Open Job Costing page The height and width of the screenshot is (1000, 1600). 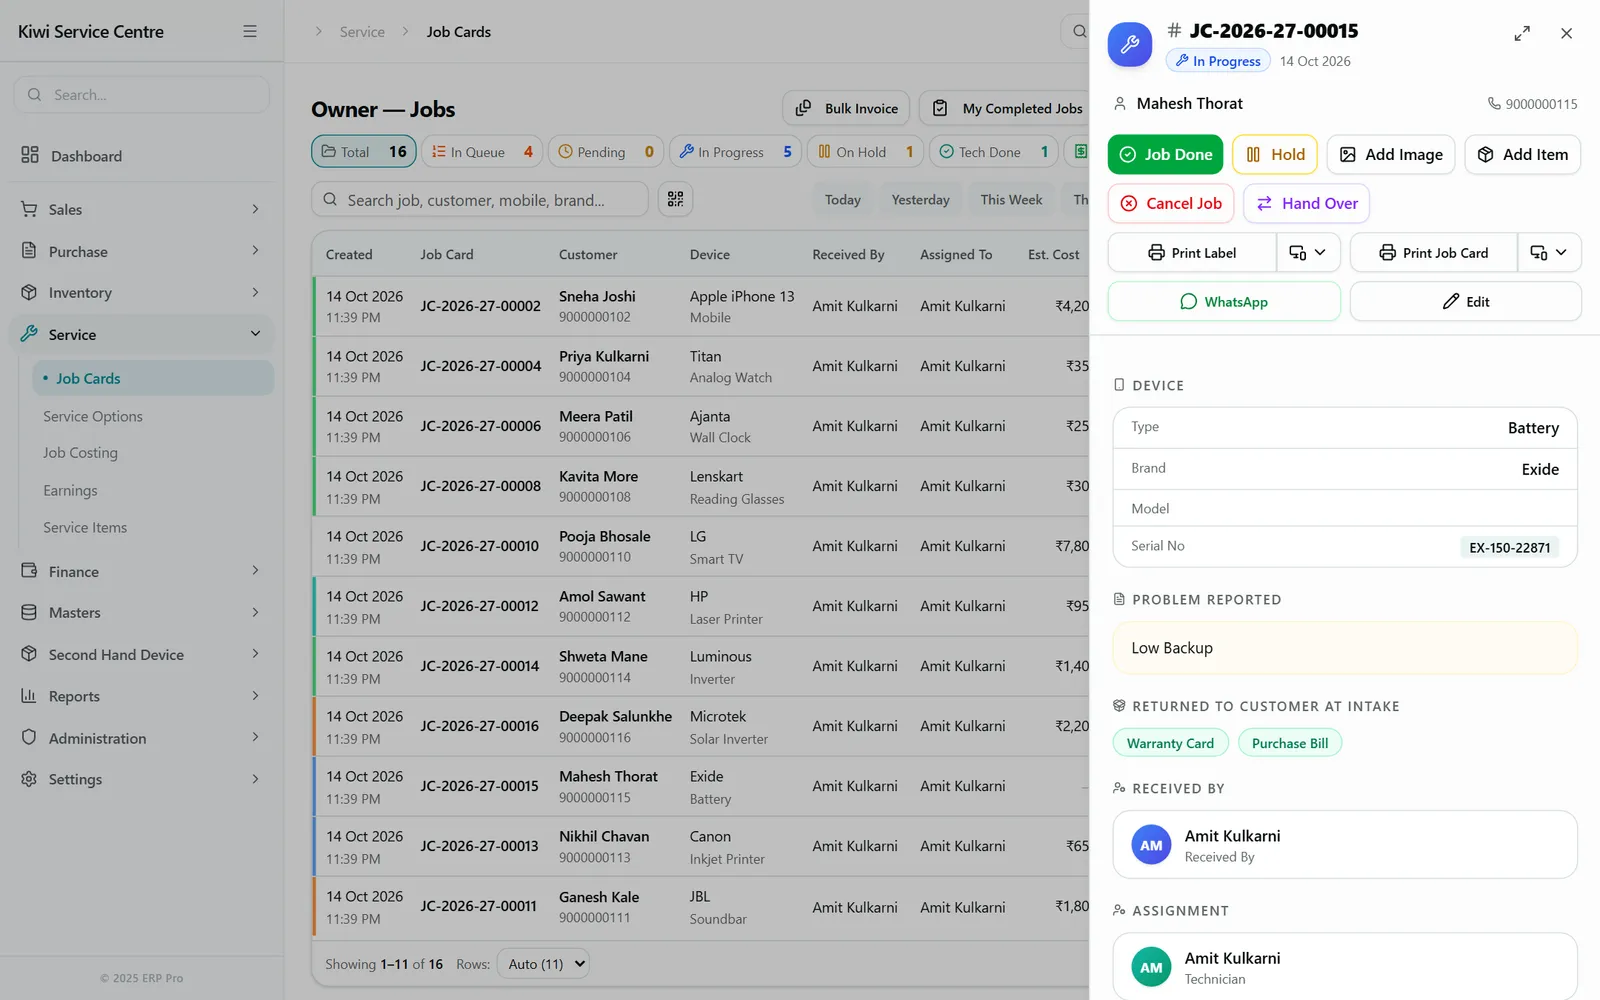click(x=80, y=453)
